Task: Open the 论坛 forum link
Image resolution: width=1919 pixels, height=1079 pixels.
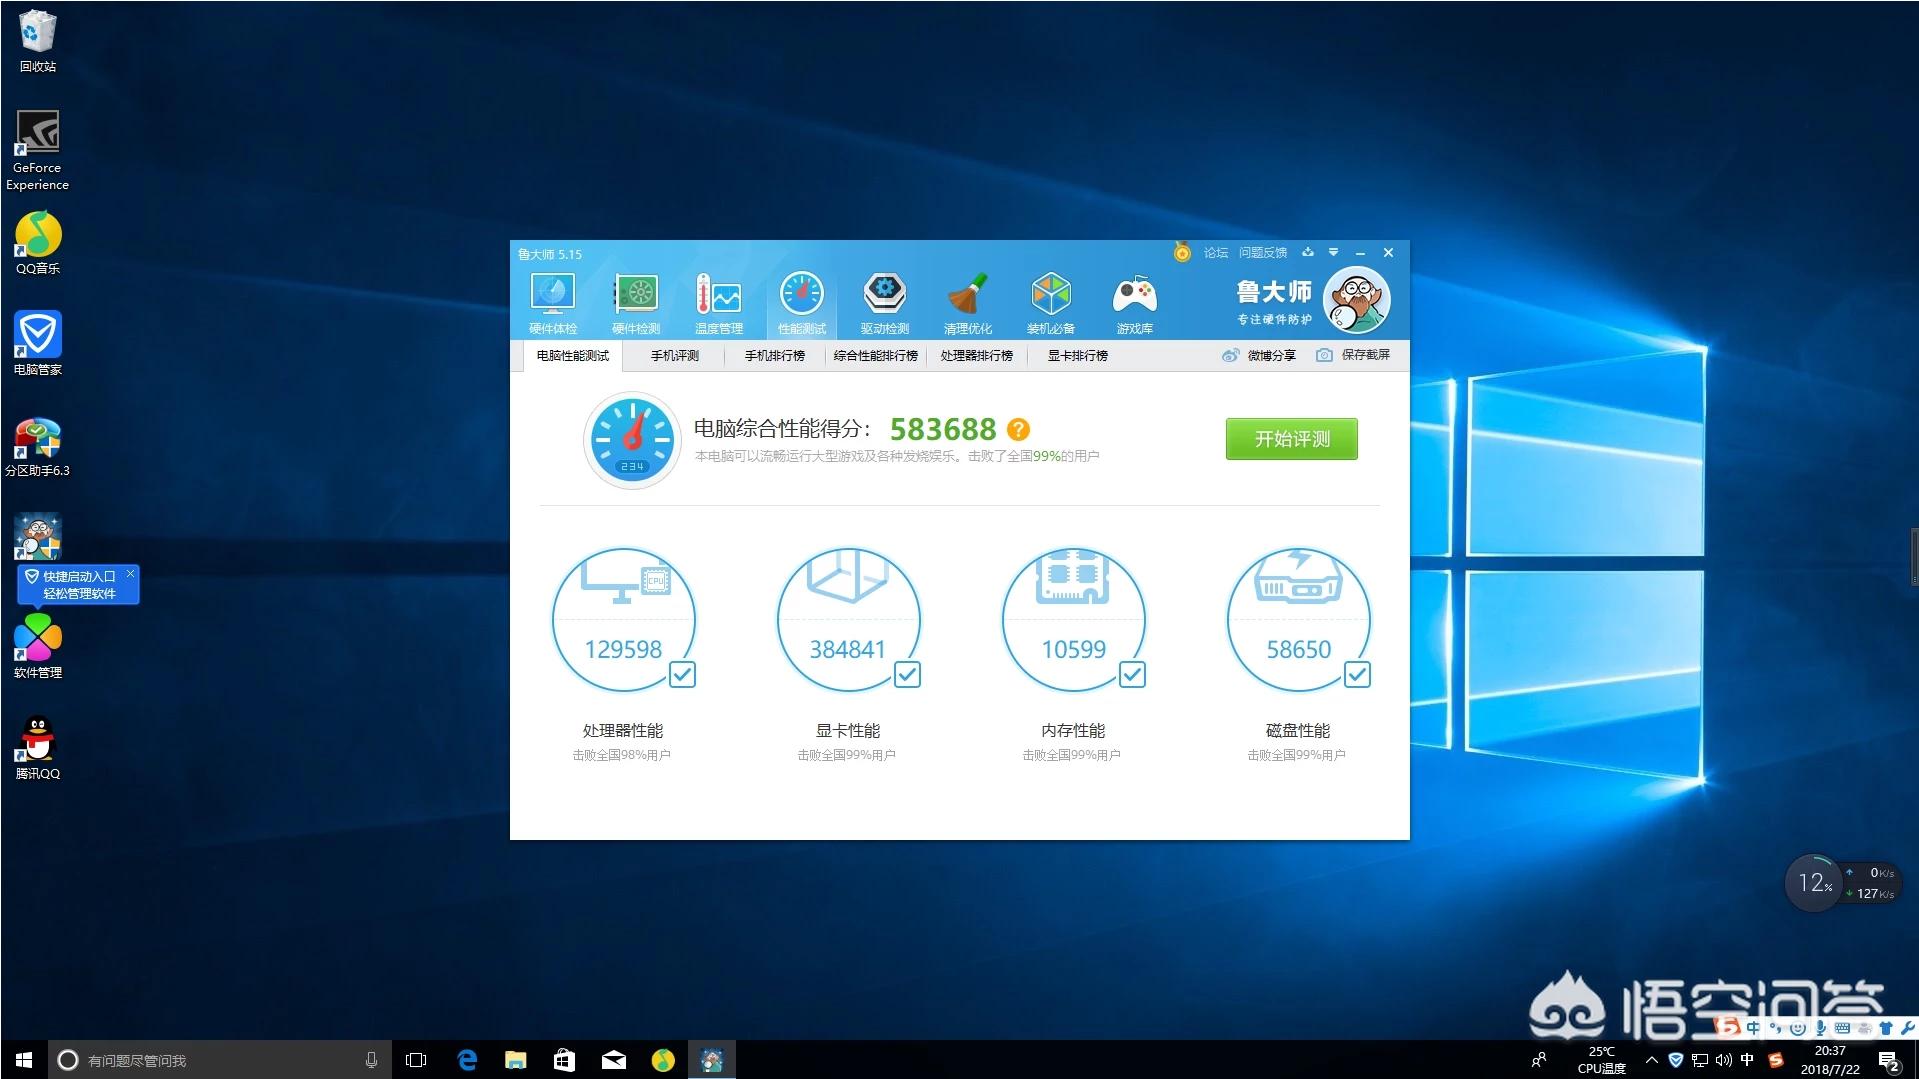Action: coord(1216,253)
